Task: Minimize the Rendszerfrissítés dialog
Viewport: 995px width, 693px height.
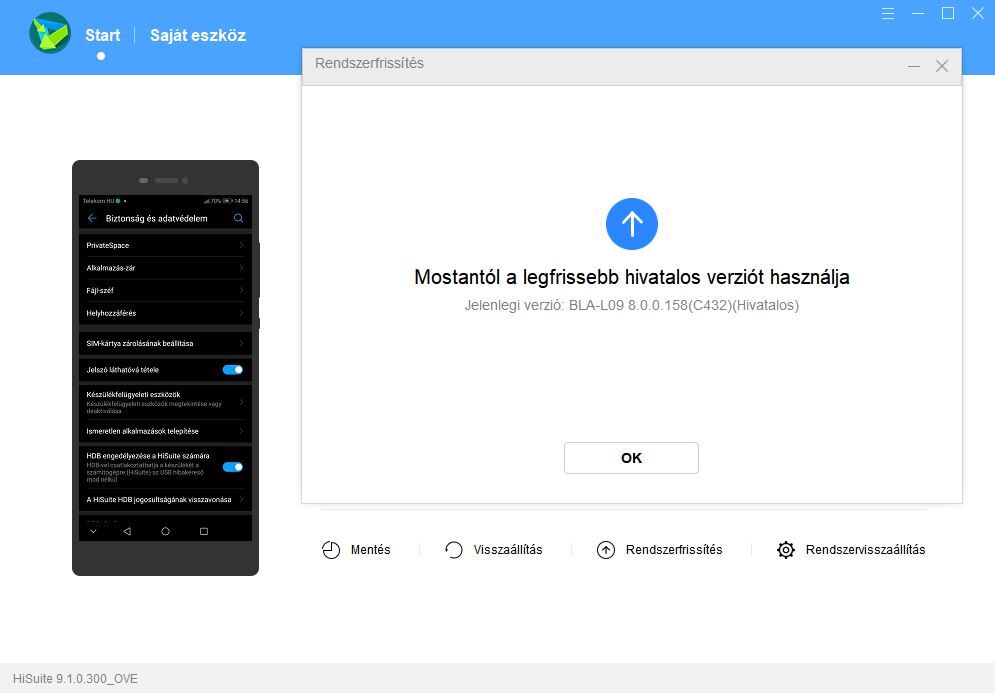Action: click(914, 66)
